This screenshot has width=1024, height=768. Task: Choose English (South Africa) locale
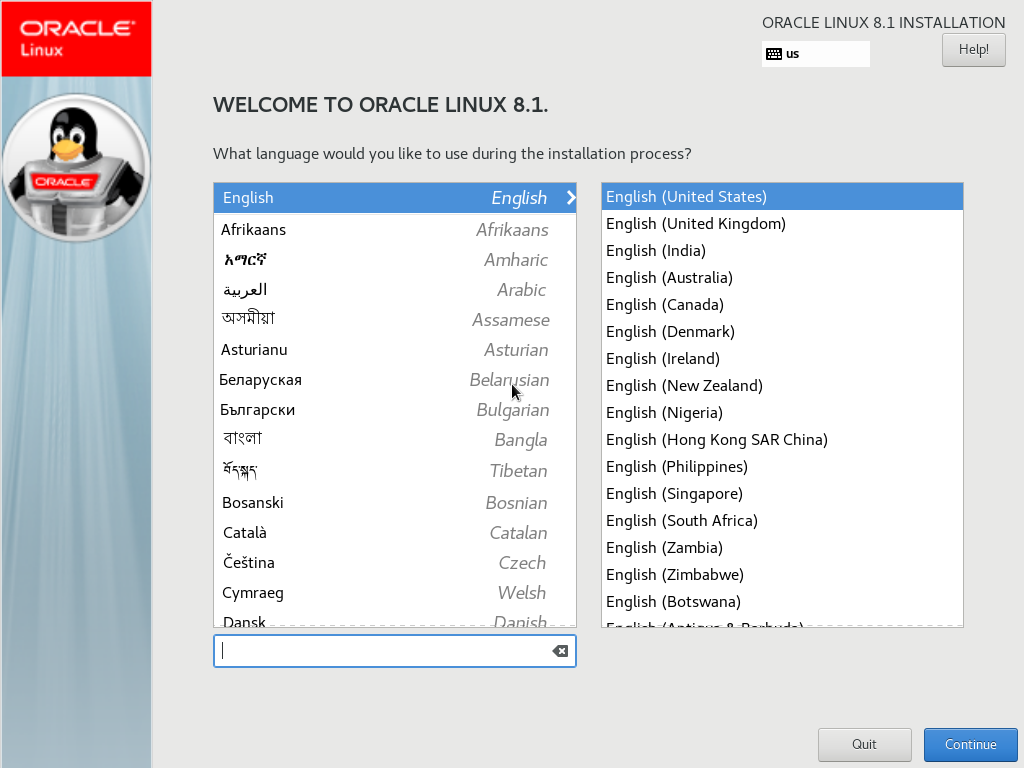(x=782, y=520)
